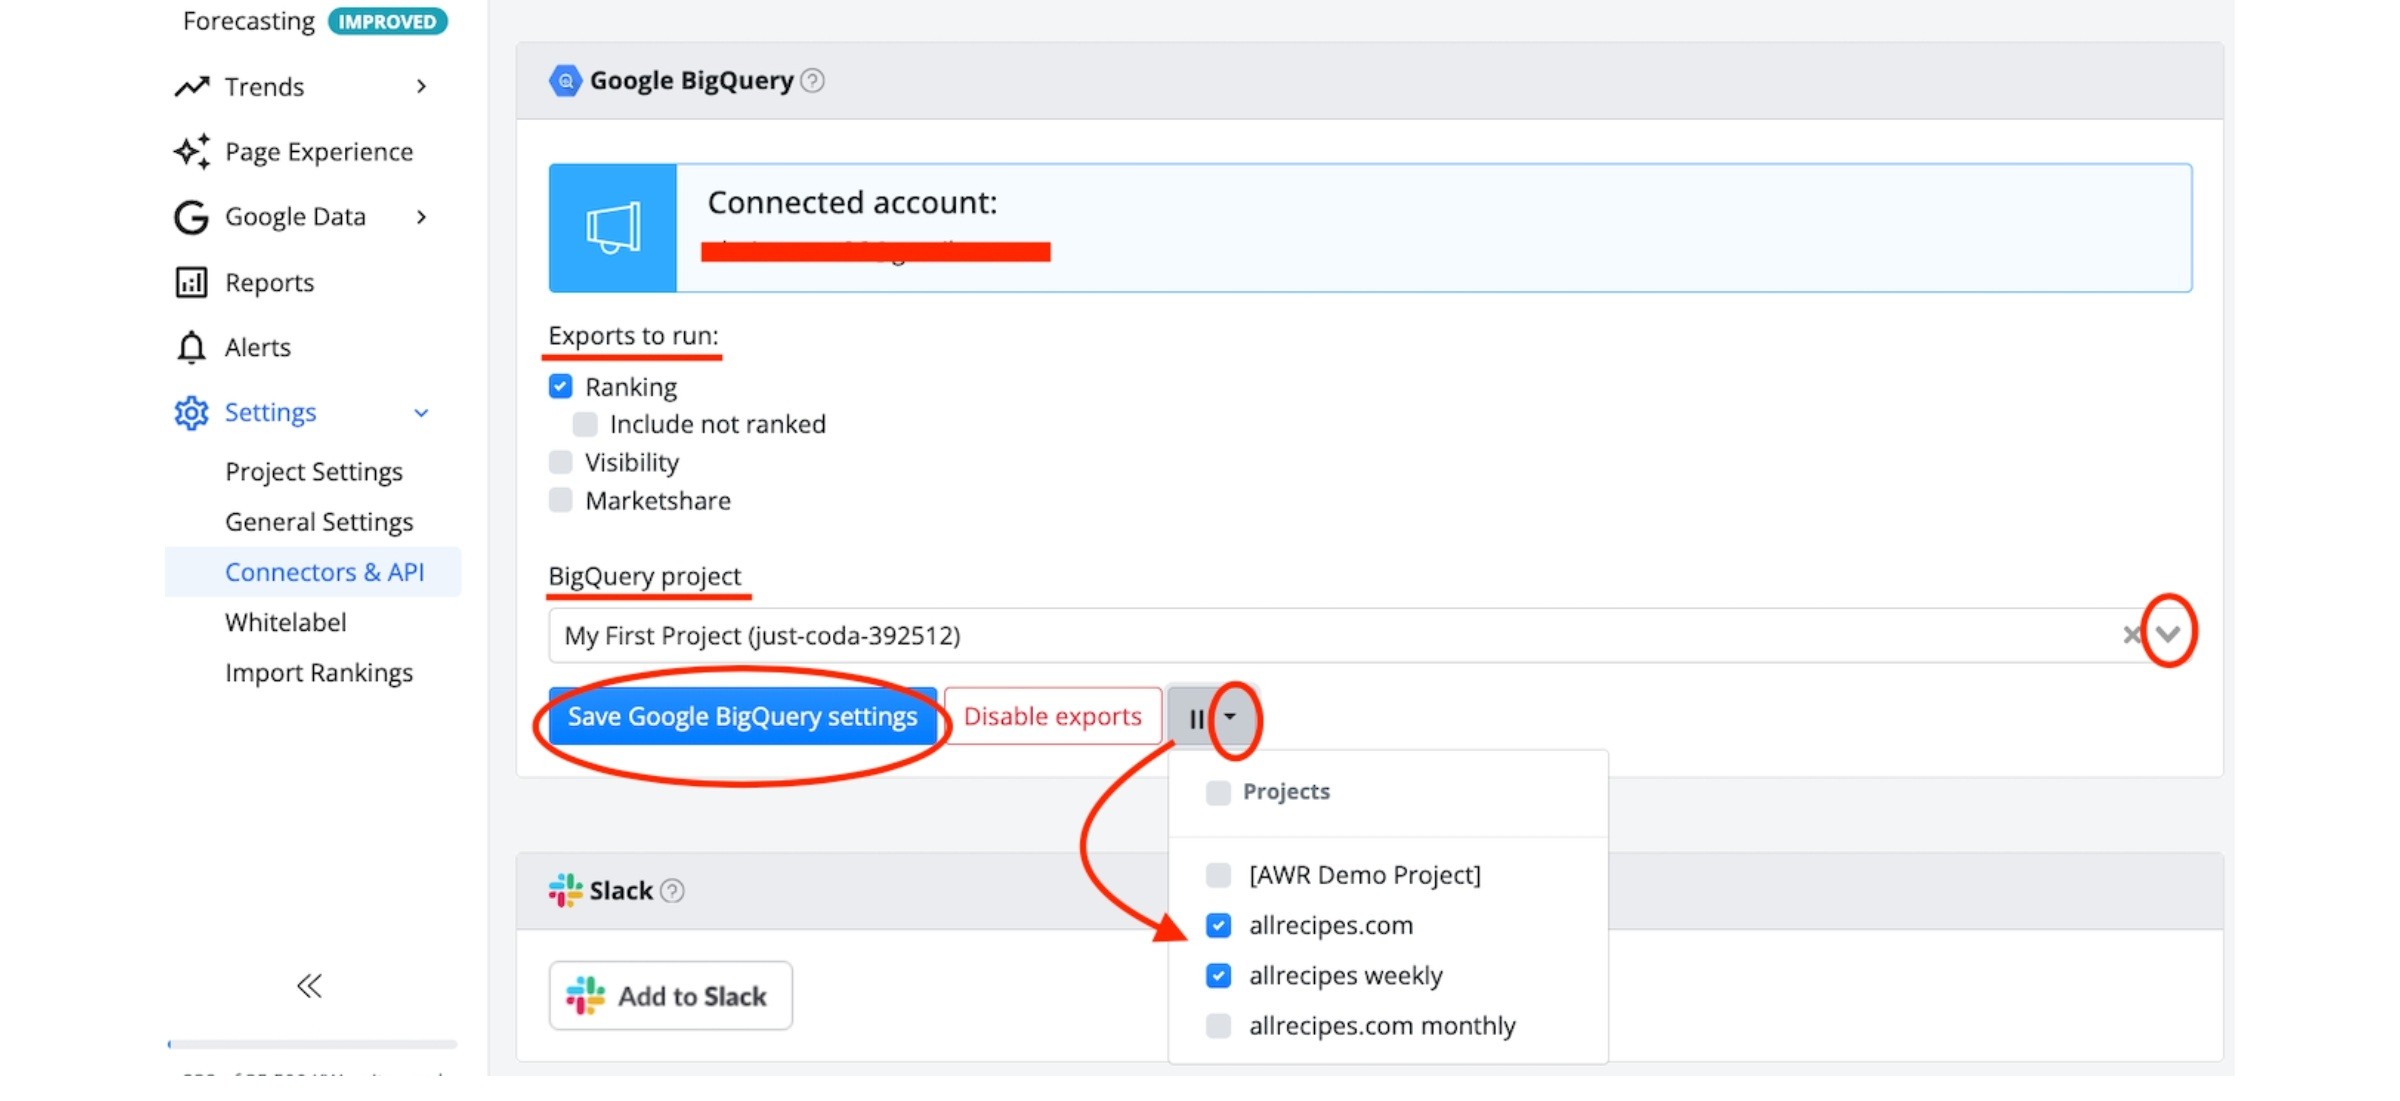Click the Add to Slack button
The width and height of the screenshot is (2400, 1101).
point(671,996)
